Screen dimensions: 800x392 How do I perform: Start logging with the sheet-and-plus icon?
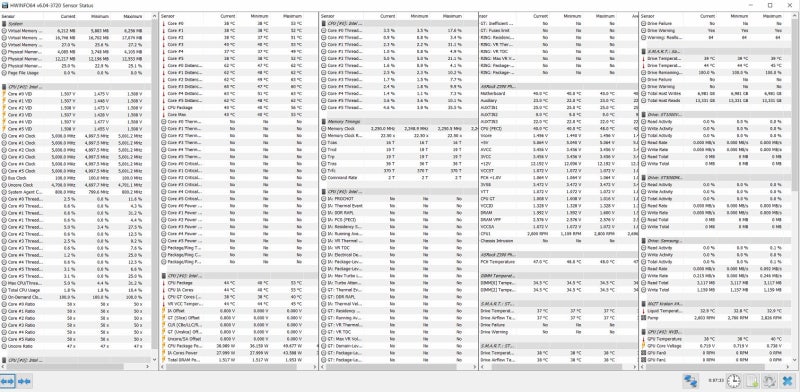click(751, 381)
